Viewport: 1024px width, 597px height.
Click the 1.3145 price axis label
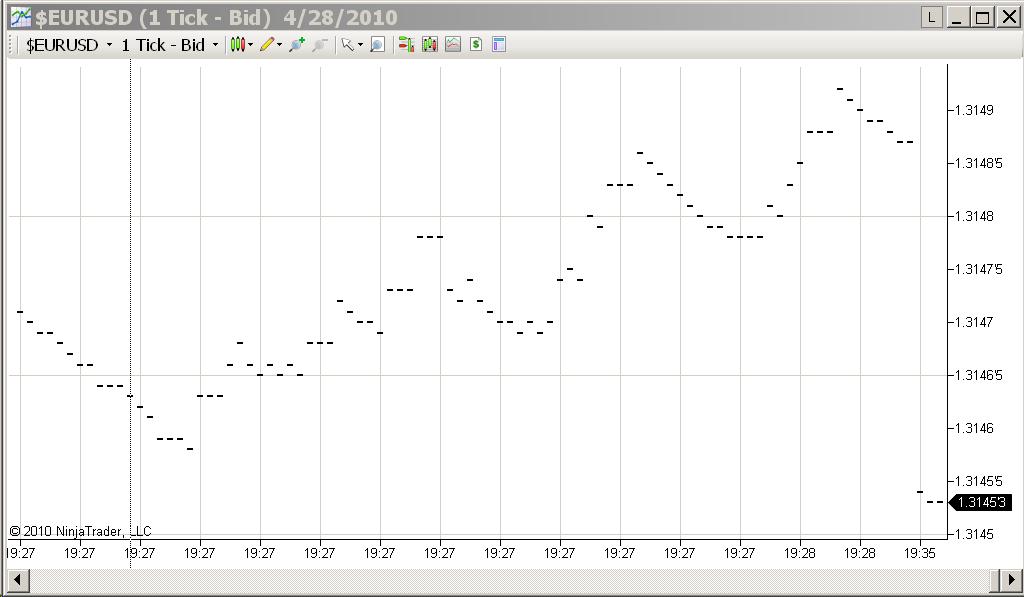[x=973, y=534]
